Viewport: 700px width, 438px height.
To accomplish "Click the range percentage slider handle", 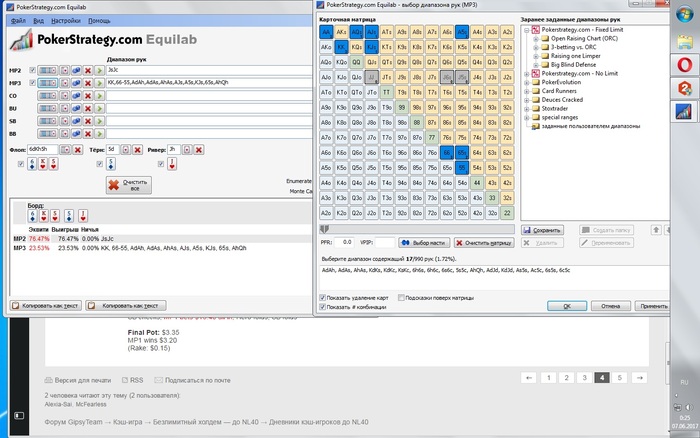I will coord(325,229).
